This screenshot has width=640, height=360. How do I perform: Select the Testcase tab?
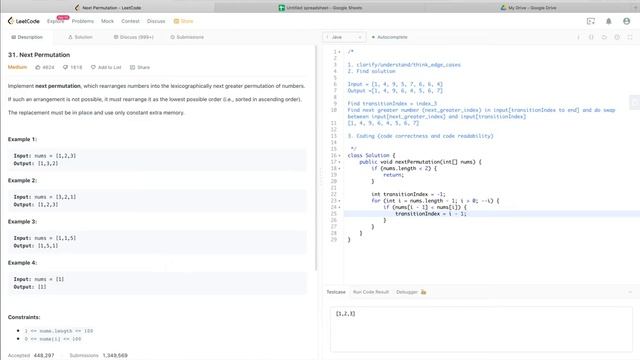(336, 292)
